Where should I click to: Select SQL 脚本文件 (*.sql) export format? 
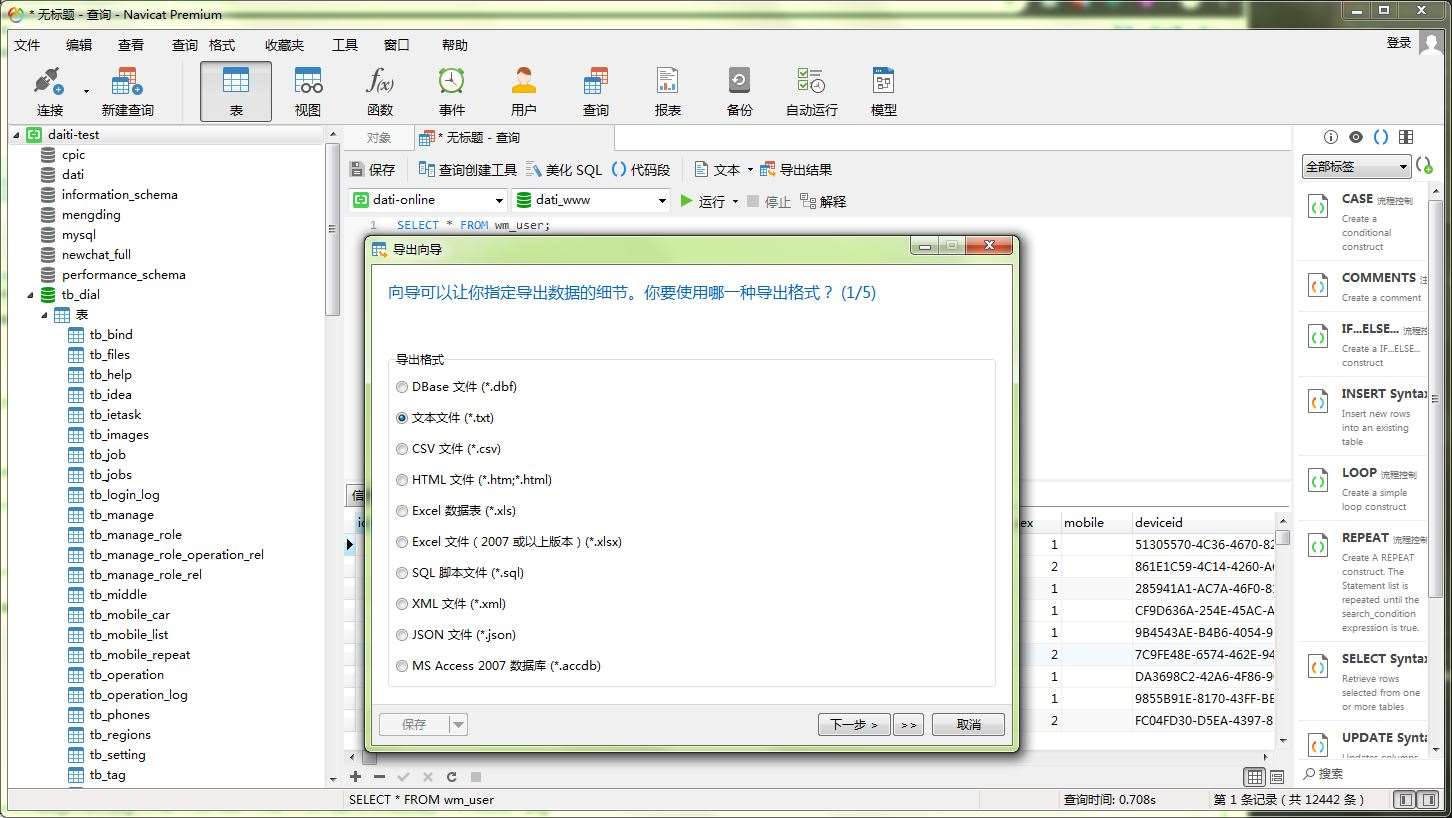click(460, 573)
